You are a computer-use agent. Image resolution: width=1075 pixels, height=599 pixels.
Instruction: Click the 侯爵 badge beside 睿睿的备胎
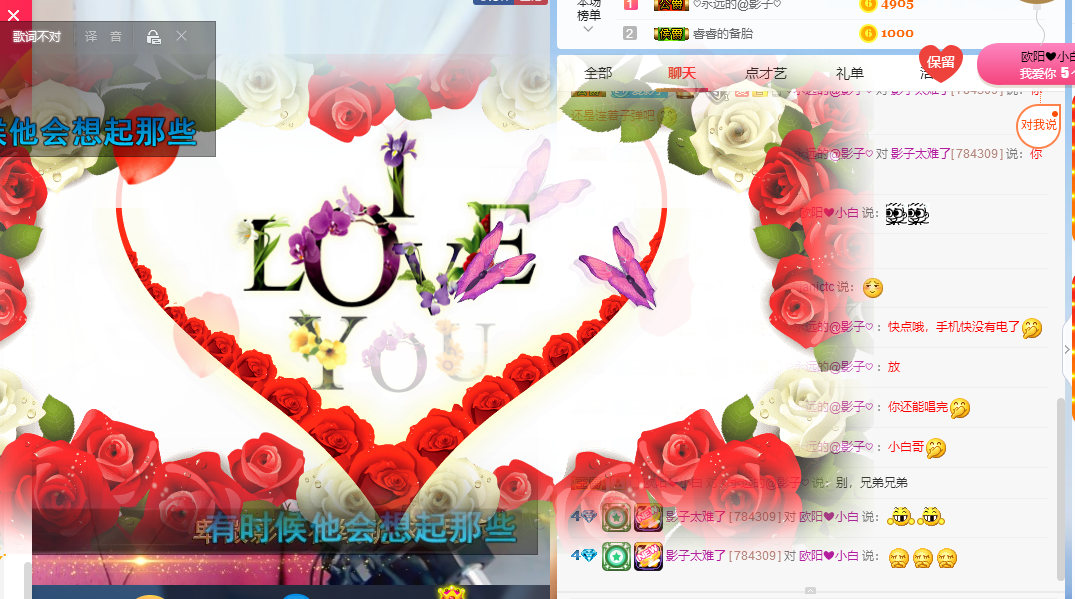click(x=671, y=34)
